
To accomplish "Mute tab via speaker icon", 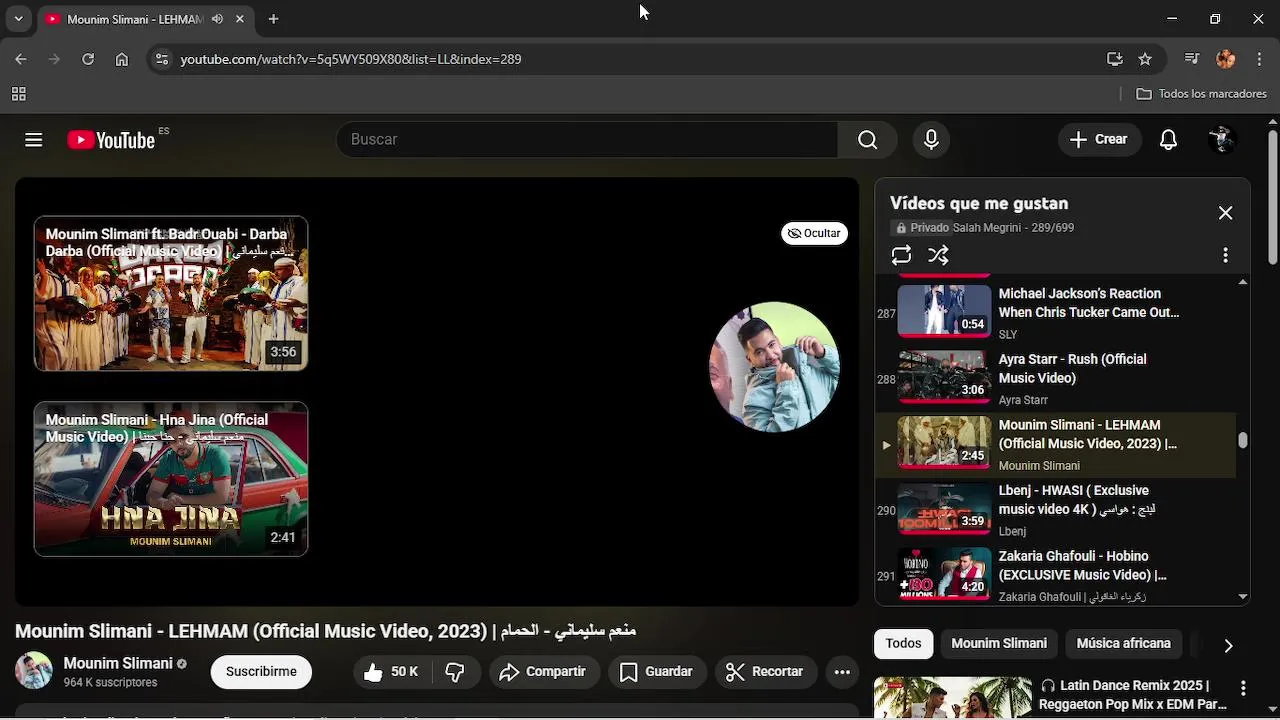I will click(x=218, y=19).
